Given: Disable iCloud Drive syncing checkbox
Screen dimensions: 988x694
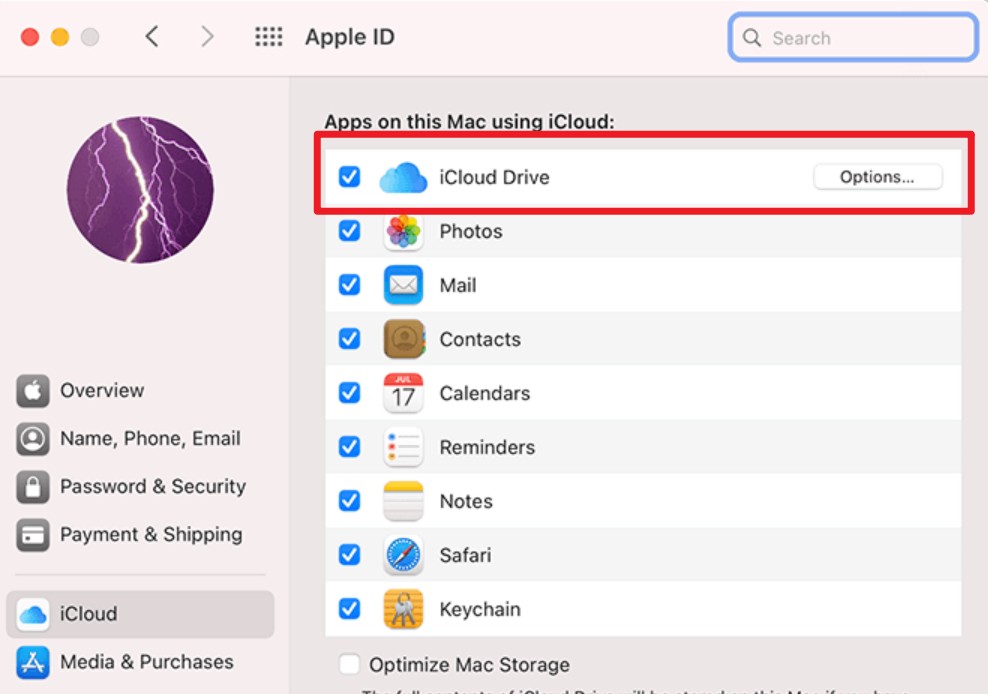Looking at the screenshot, I should [349, 177].
